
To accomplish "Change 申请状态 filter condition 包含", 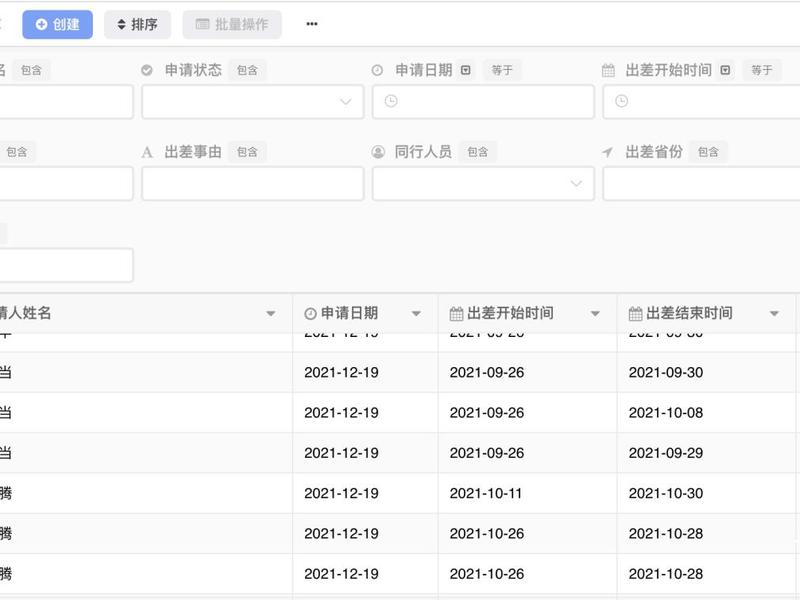I will [247, 70].
